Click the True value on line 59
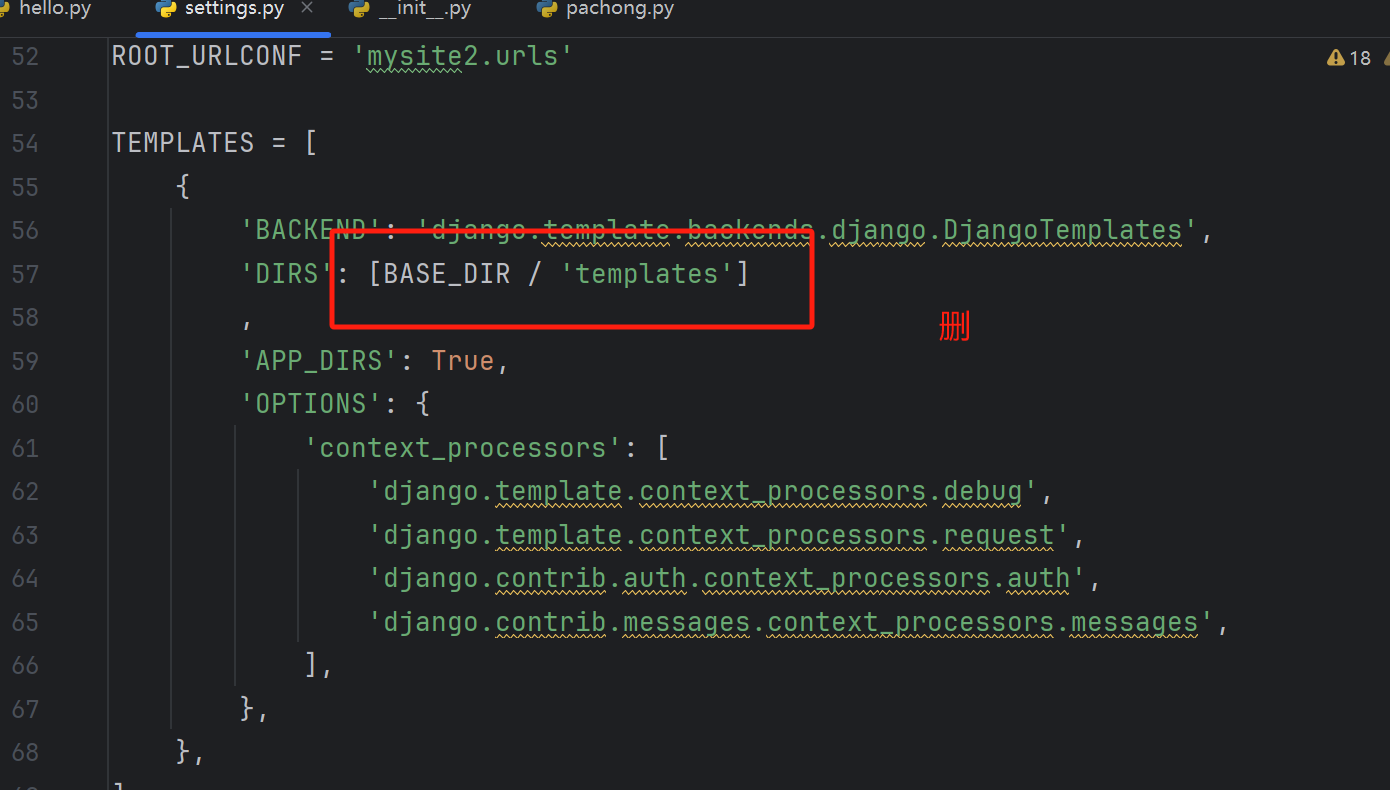1390x790 pixels. click(x=463, y=360)
